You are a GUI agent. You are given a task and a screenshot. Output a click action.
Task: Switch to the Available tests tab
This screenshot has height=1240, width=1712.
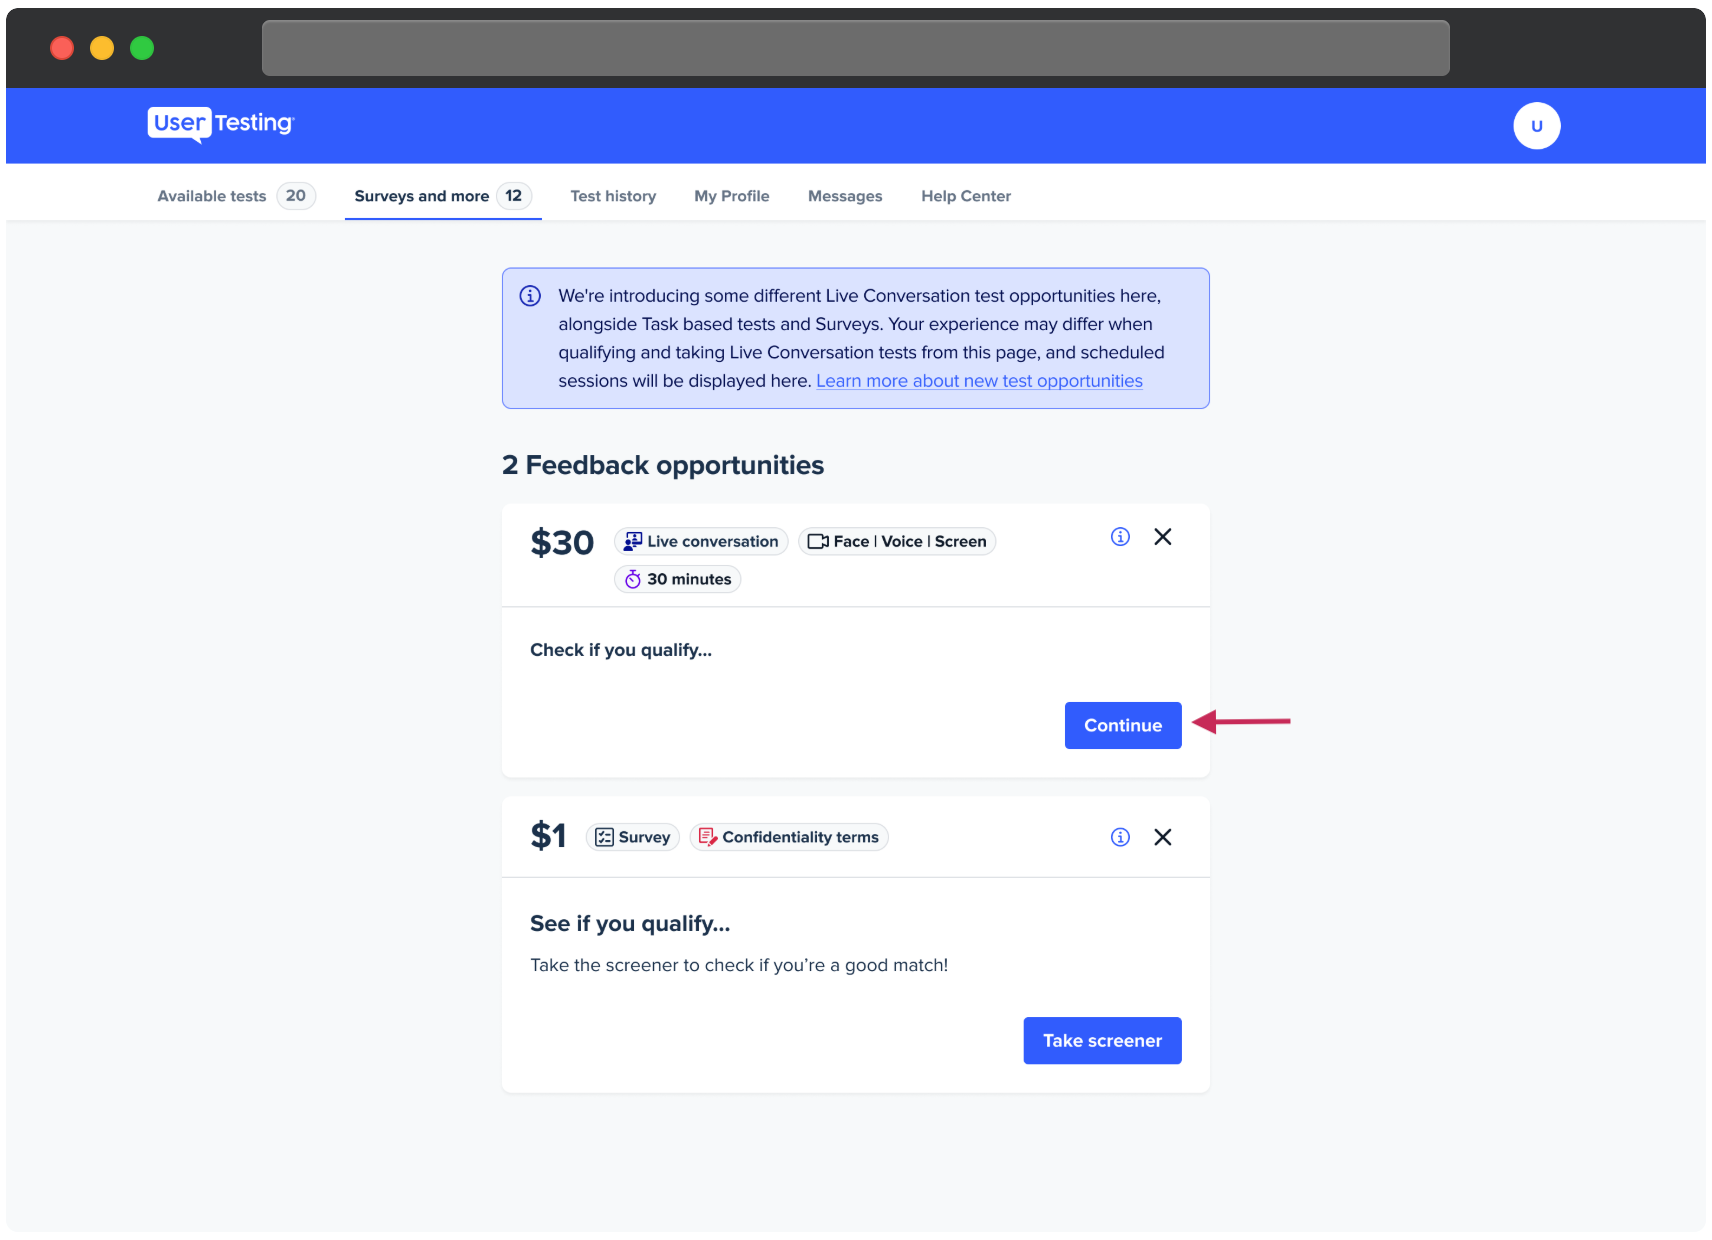[x=236, y=196]
